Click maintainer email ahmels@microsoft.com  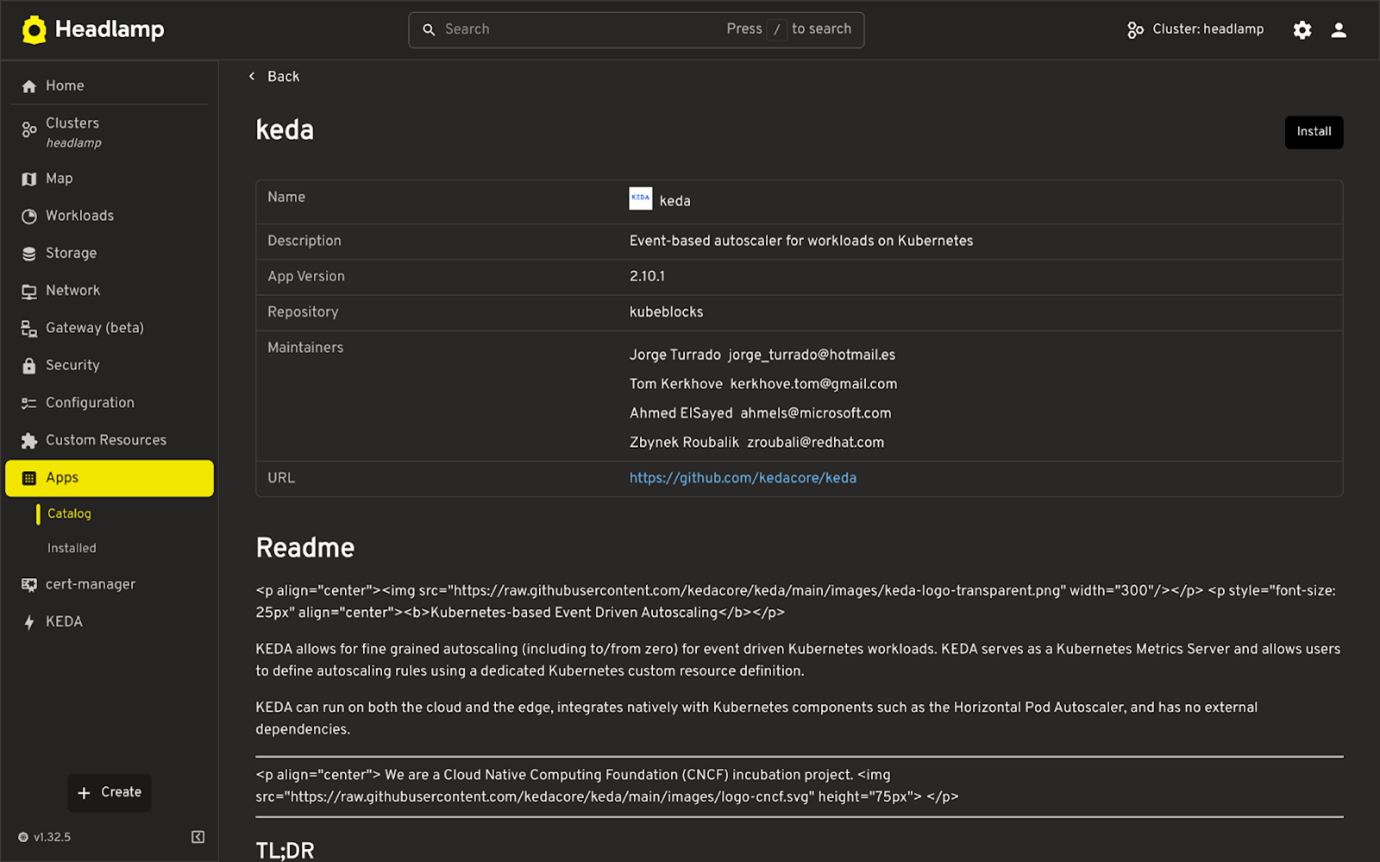(x=816, y=413)
